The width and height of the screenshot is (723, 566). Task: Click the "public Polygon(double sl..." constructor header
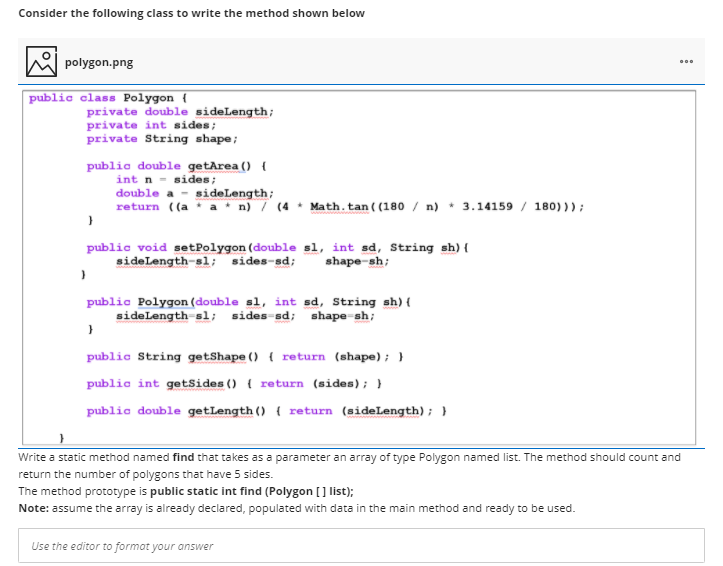coord(249,302)
